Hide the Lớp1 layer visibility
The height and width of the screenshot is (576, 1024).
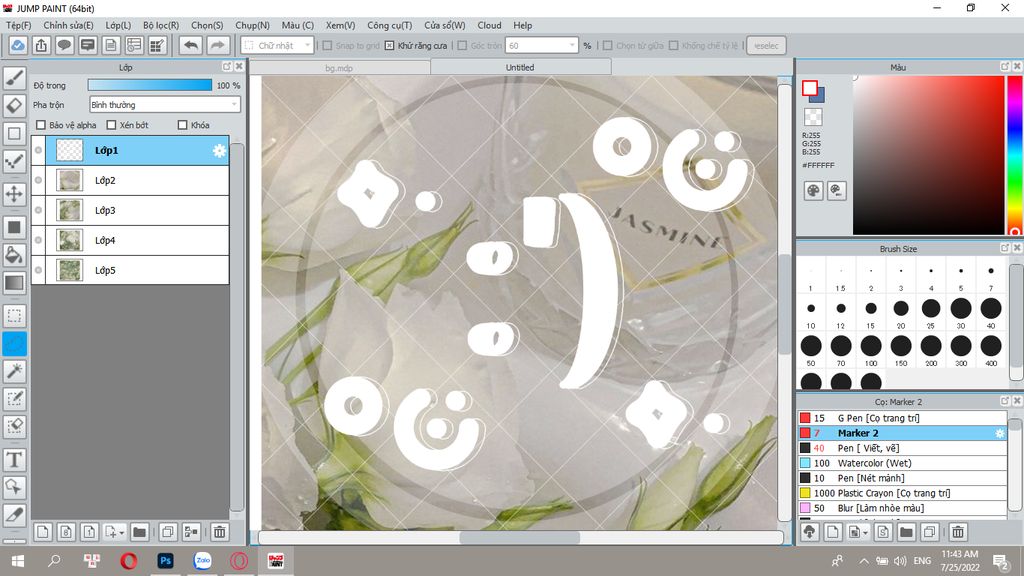pos(39,150)
